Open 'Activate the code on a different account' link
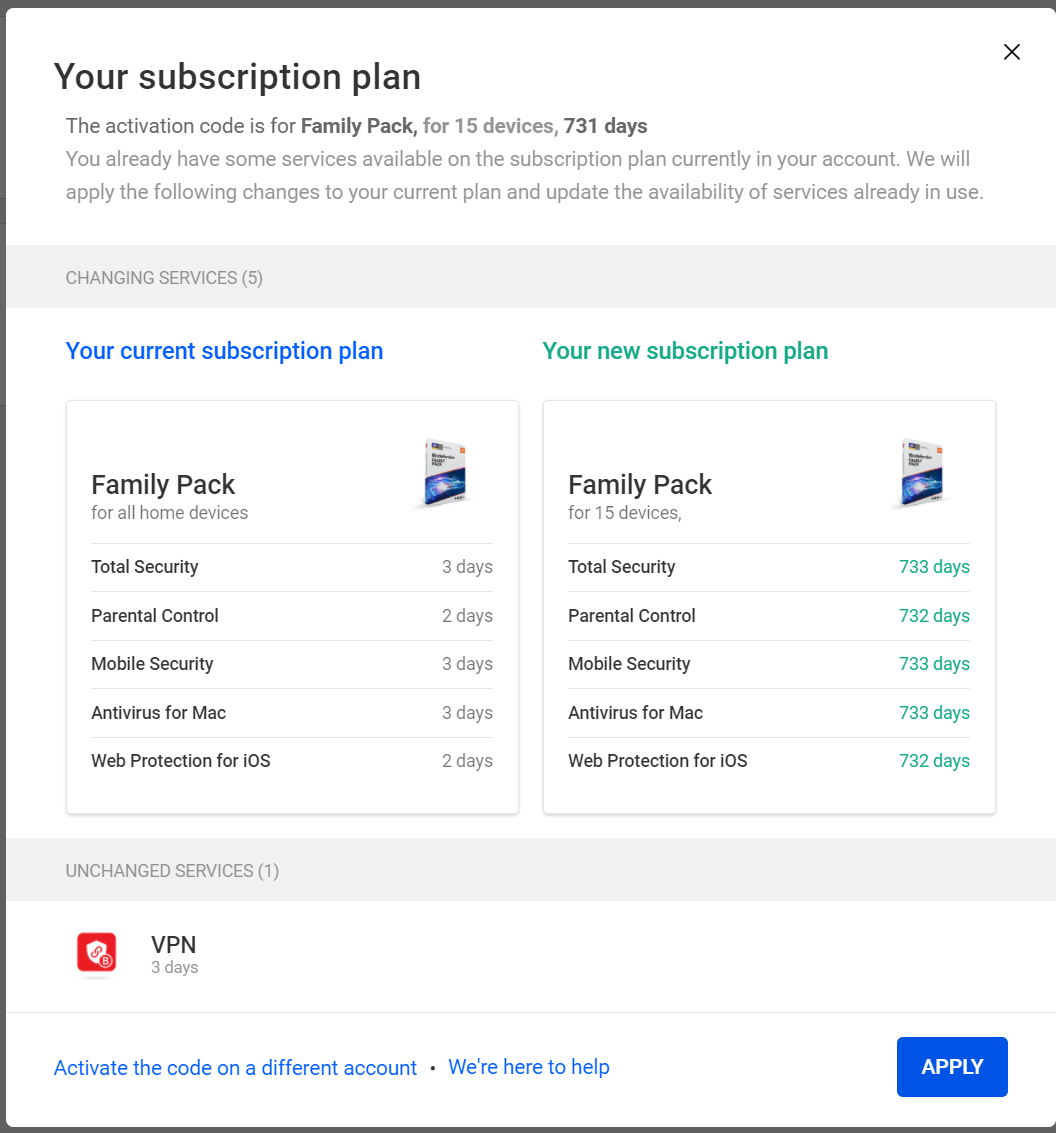 [235, 1068]
